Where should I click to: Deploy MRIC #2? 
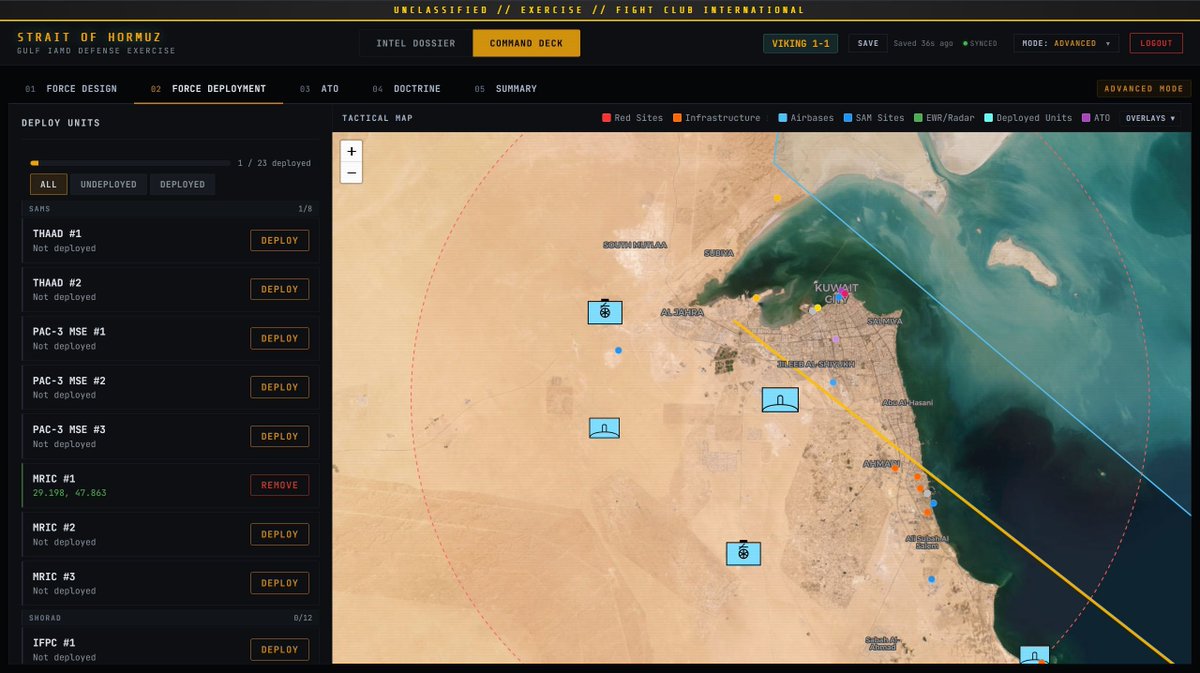tap(280, 534)
